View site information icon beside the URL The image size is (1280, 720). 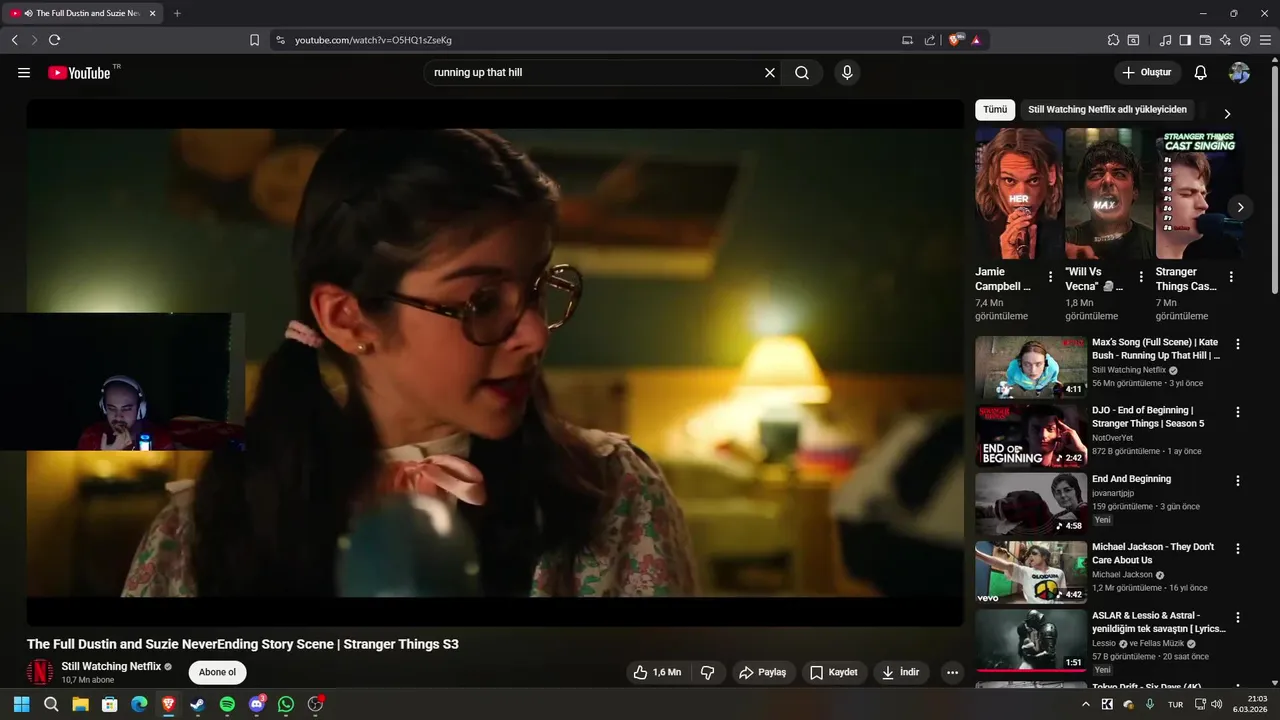click(x=280, y=40)
